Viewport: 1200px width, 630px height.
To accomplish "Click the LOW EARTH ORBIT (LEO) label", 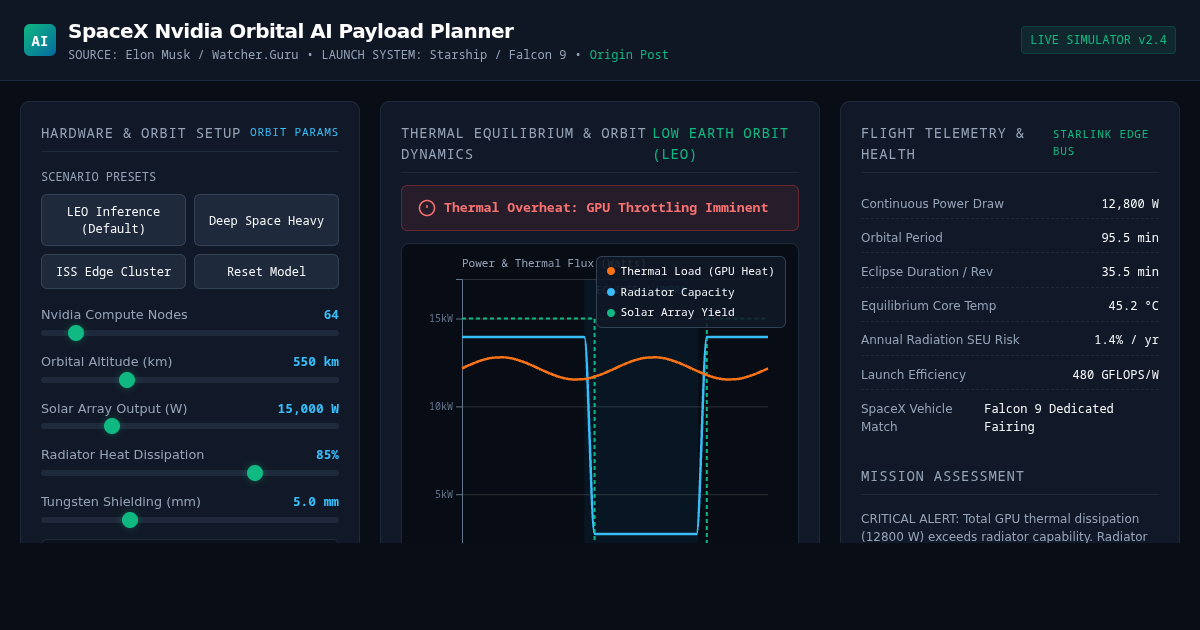I will coord(721,144).
